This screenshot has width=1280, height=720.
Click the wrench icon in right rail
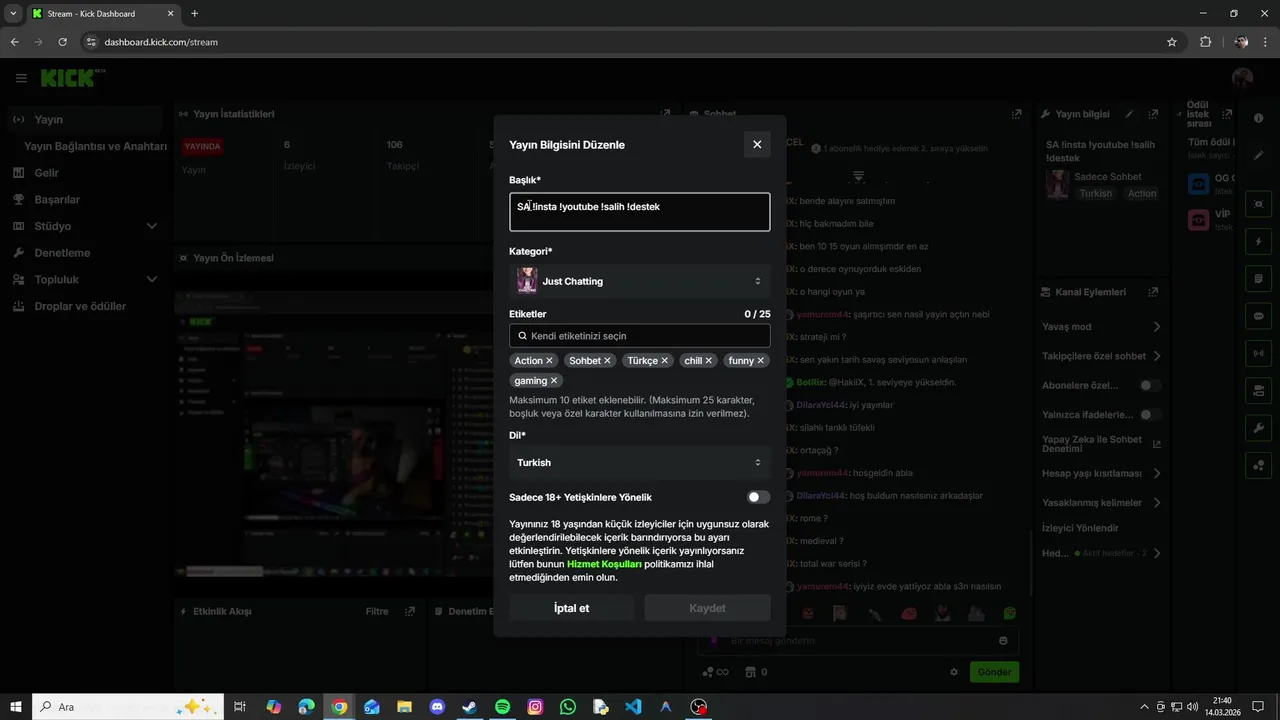(1259, 428)
